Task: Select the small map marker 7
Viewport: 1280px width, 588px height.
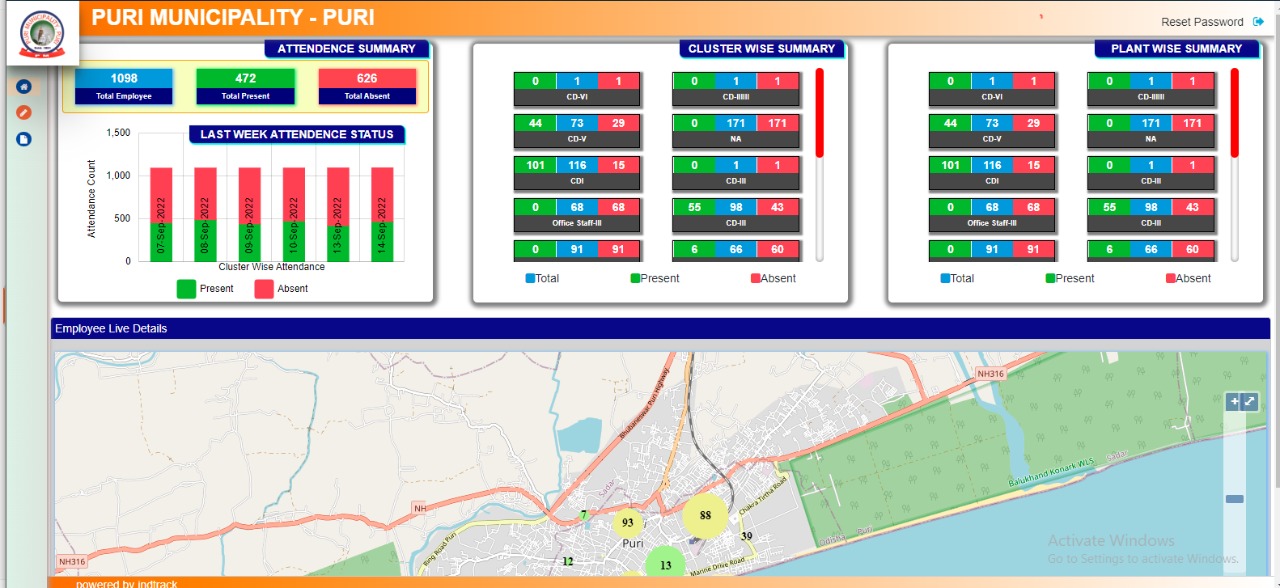Action: tap(584, 516)
